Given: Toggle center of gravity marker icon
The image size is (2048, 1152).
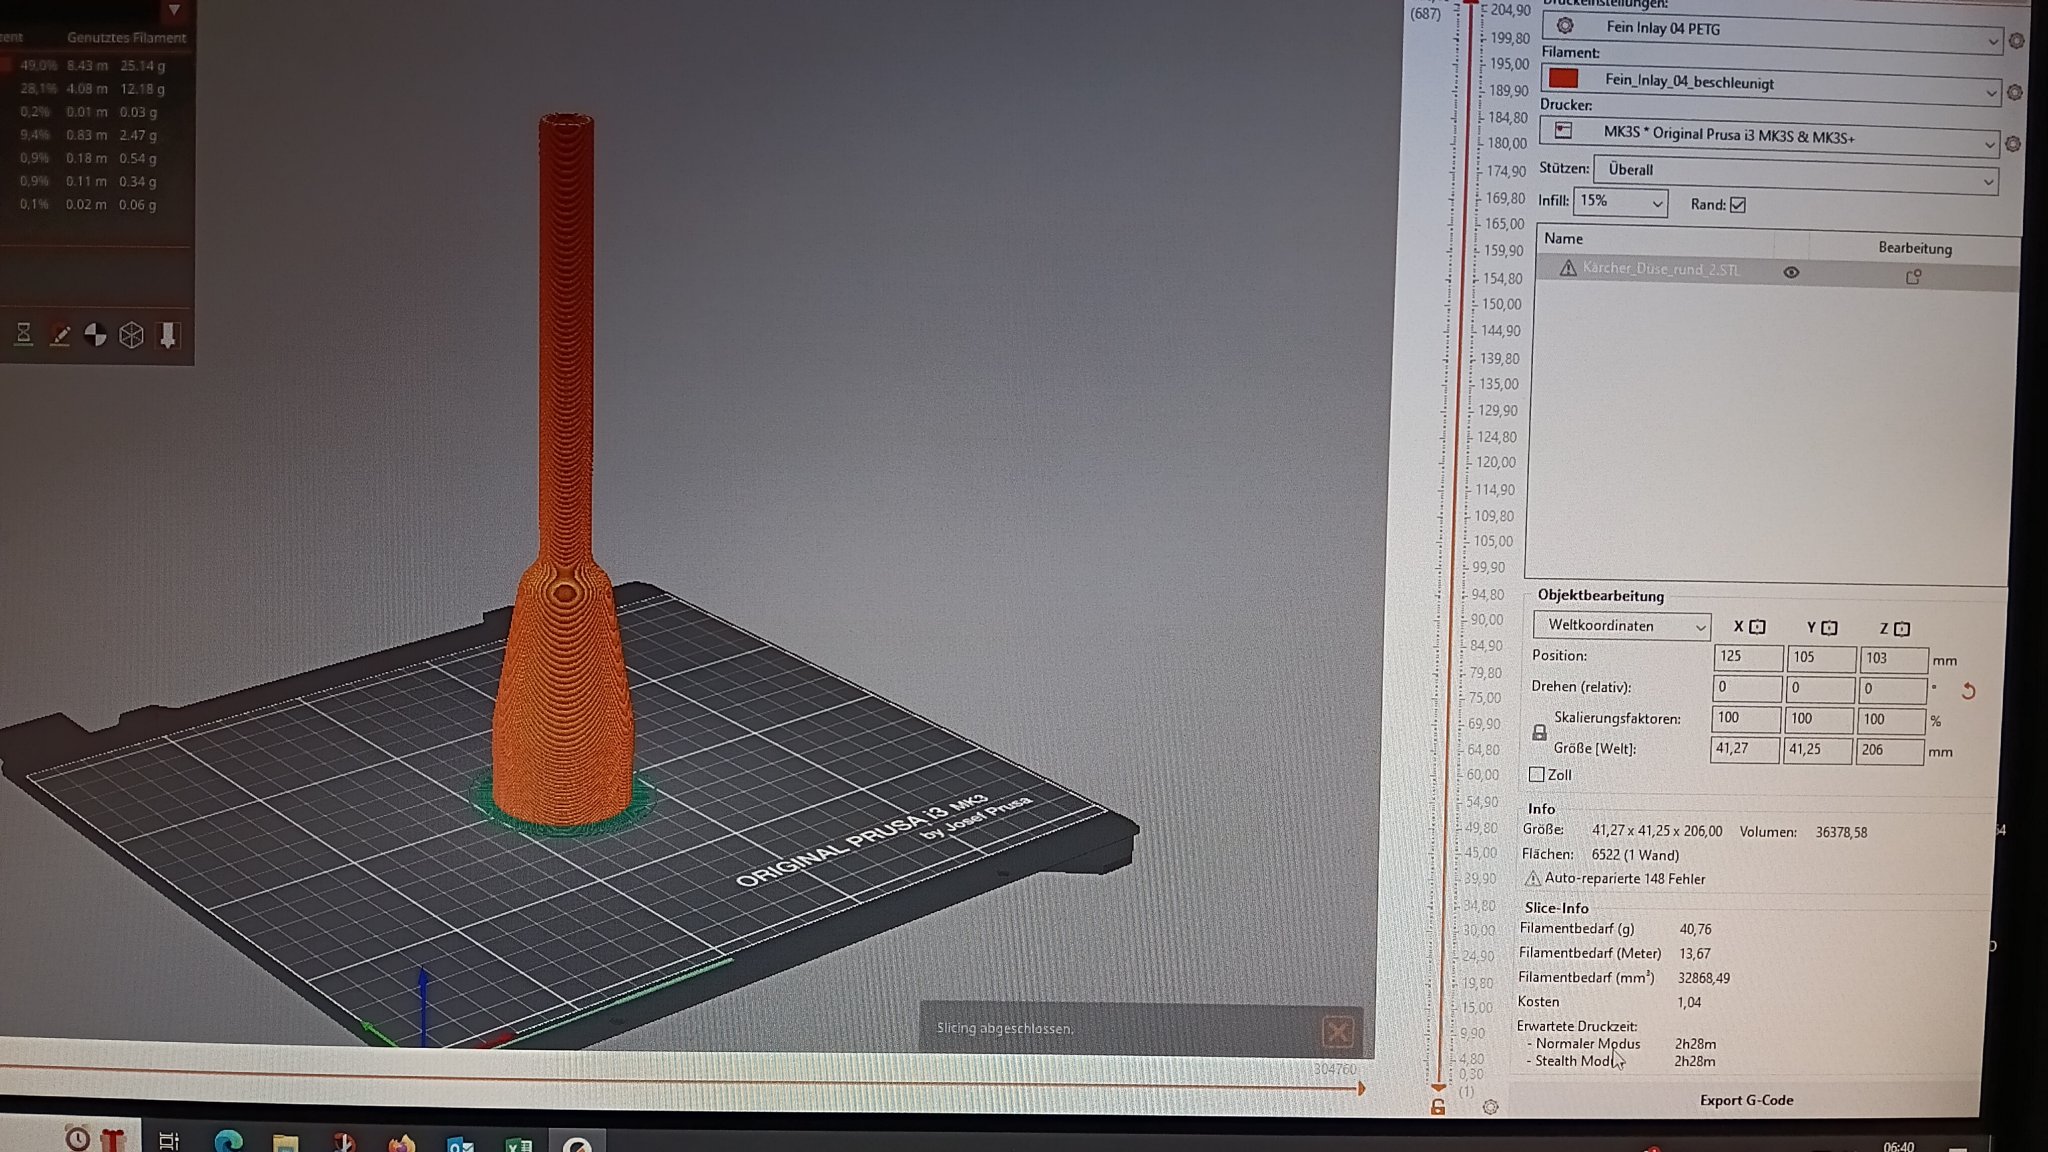Looking at the screenshot, I should point(96,335).
